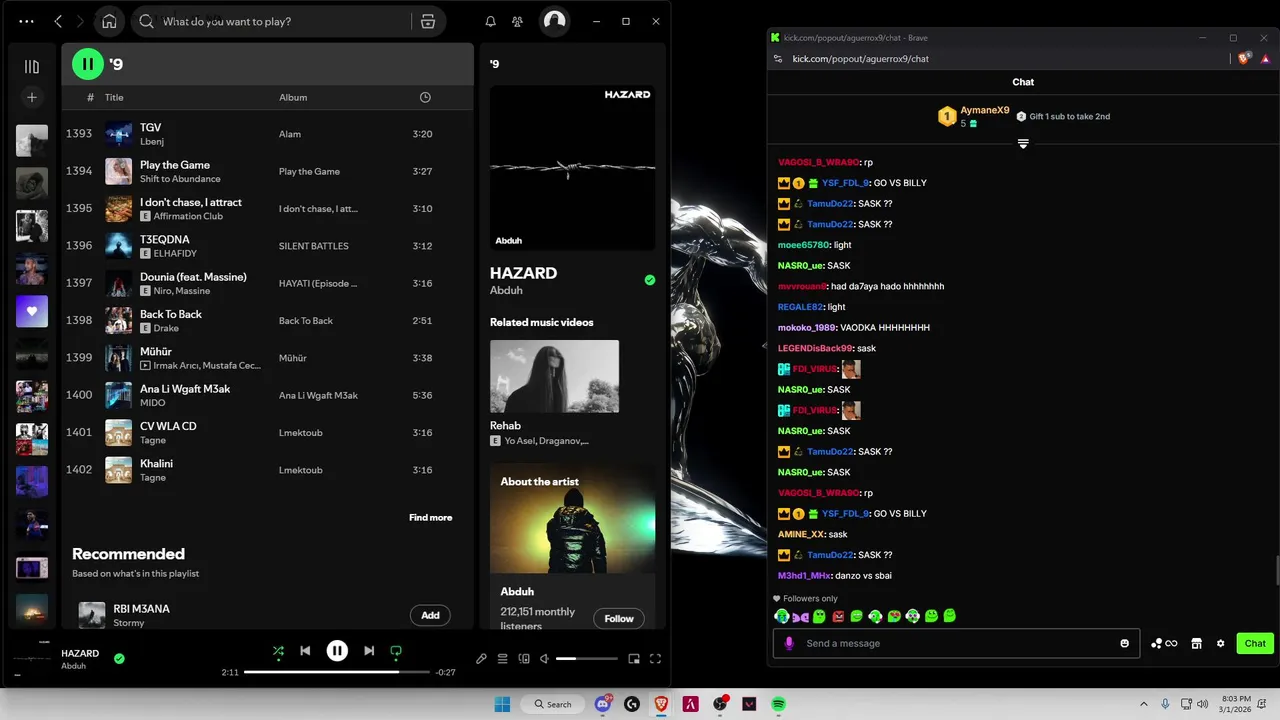Toggle saved checkmark in Now Playing panel
The width and height of the screenshot is (1280, 720).
tap(650, 280)
